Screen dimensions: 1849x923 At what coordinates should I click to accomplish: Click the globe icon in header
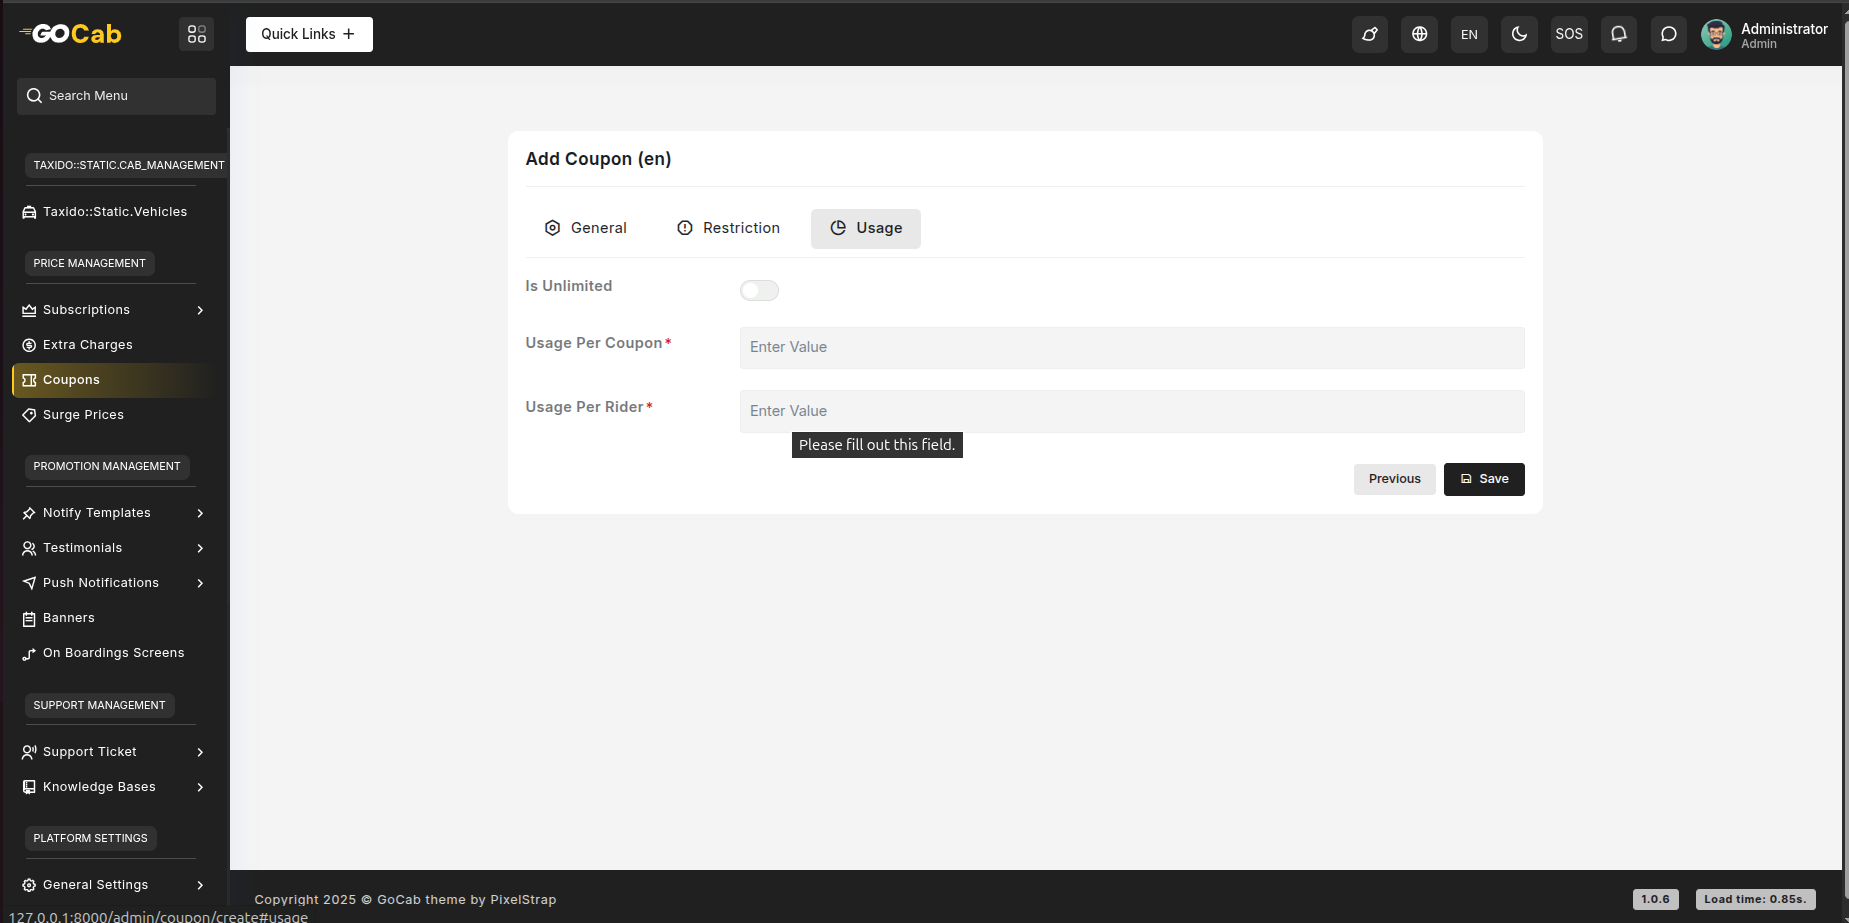[1419, 34]
